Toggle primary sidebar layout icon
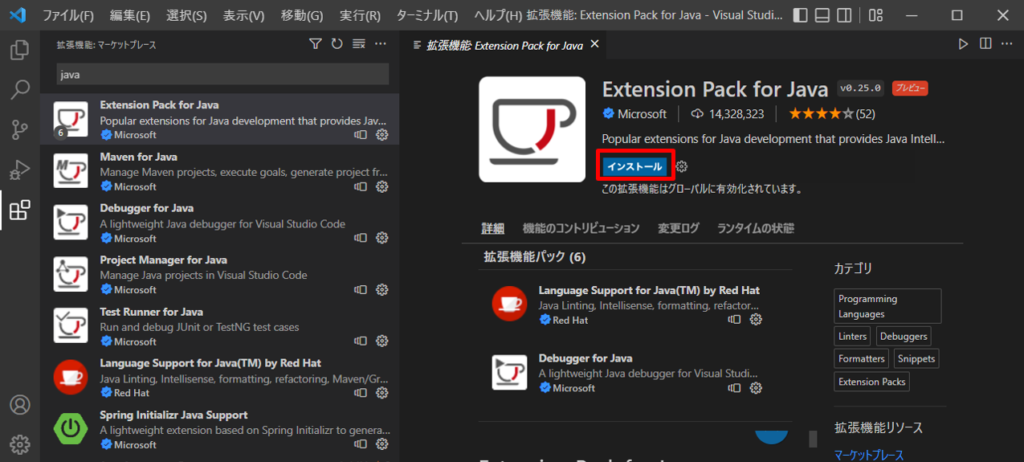 tap(801, 15)
